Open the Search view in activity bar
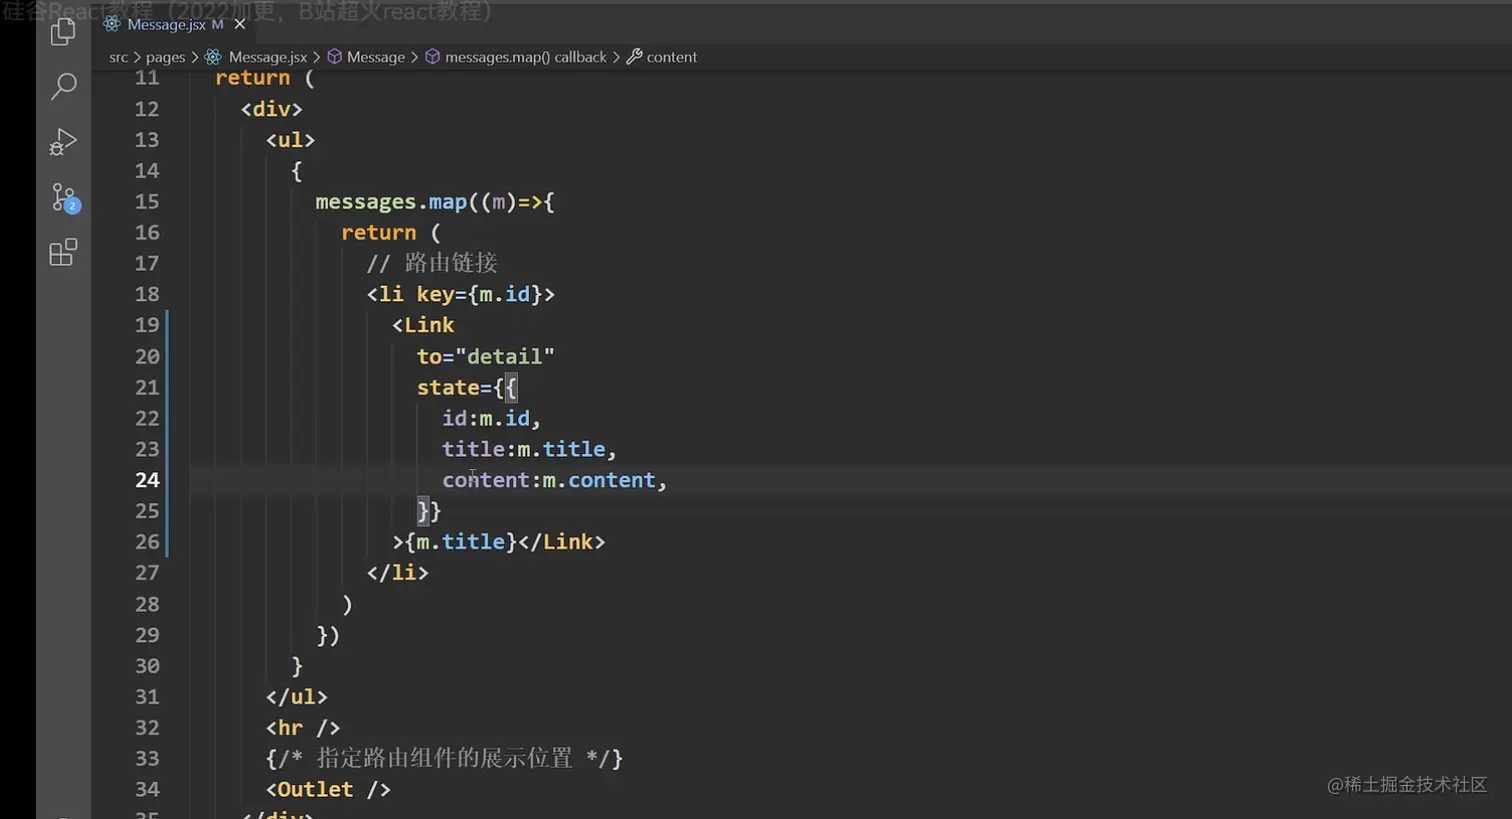This screenshot has height=819, width=1512. point(63,87)
